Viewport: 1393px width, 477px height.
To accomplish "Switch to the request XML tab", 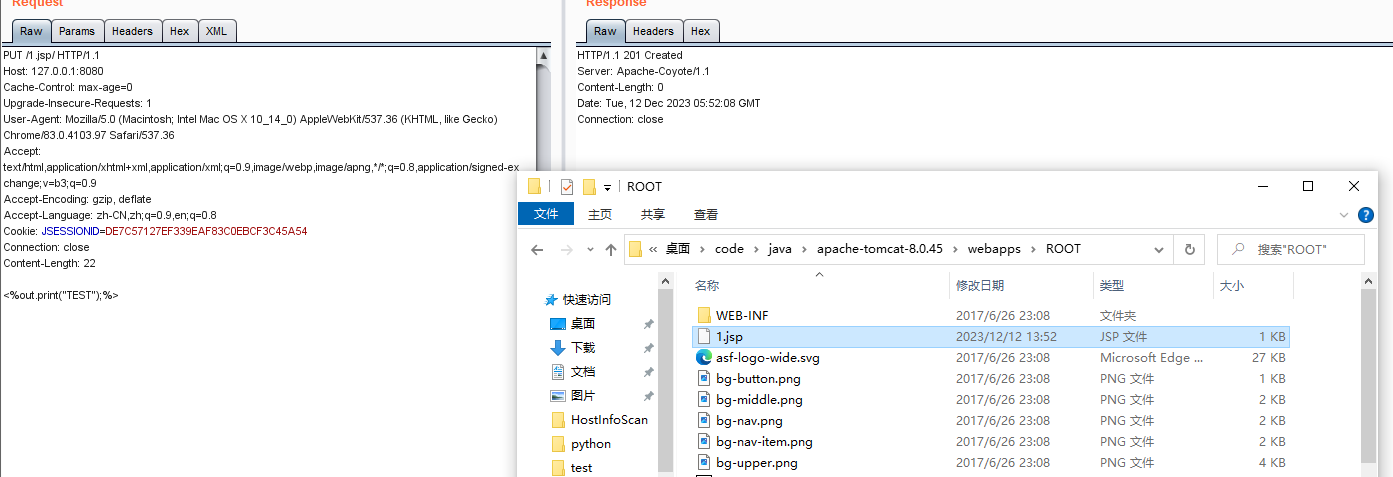I will coord(216,31).
